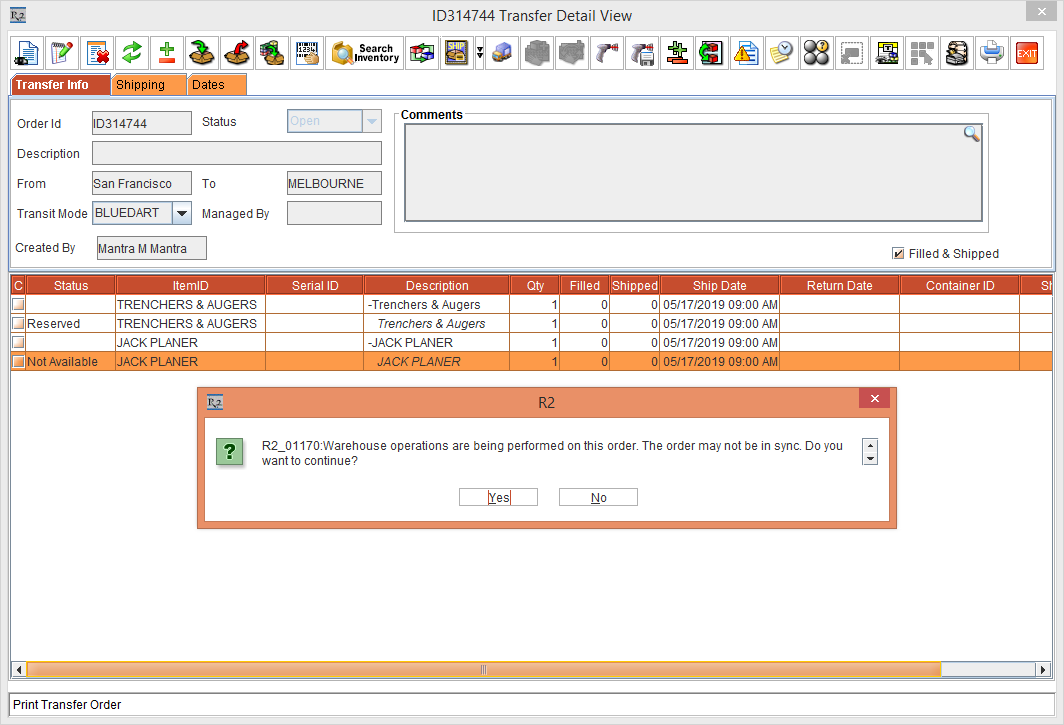Click the horizontal scrollbar below the grid
The height and width of the screenshot is (725, 1064).
(485, 669)
